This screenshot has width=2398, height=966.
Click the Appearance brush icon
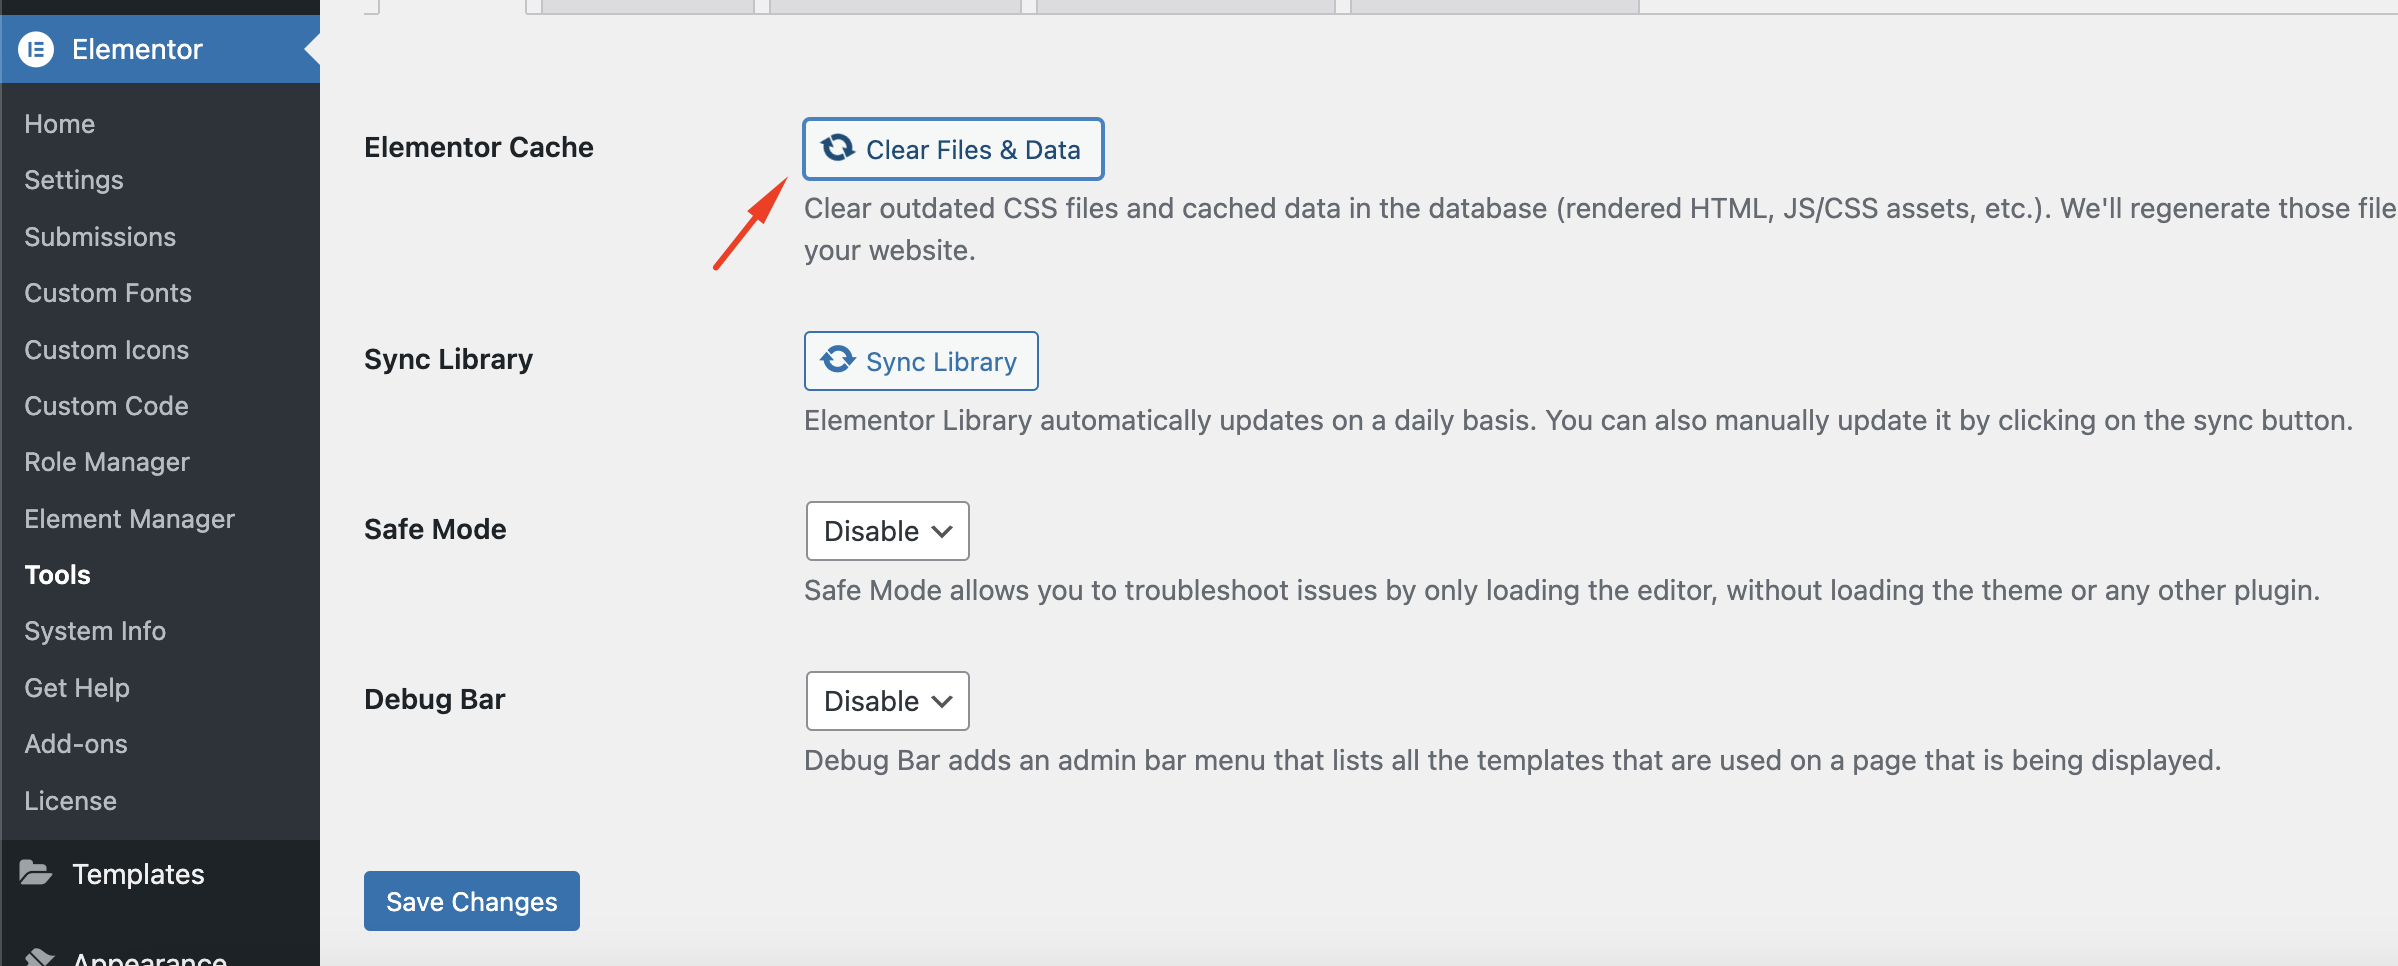[x=38, y=957]
